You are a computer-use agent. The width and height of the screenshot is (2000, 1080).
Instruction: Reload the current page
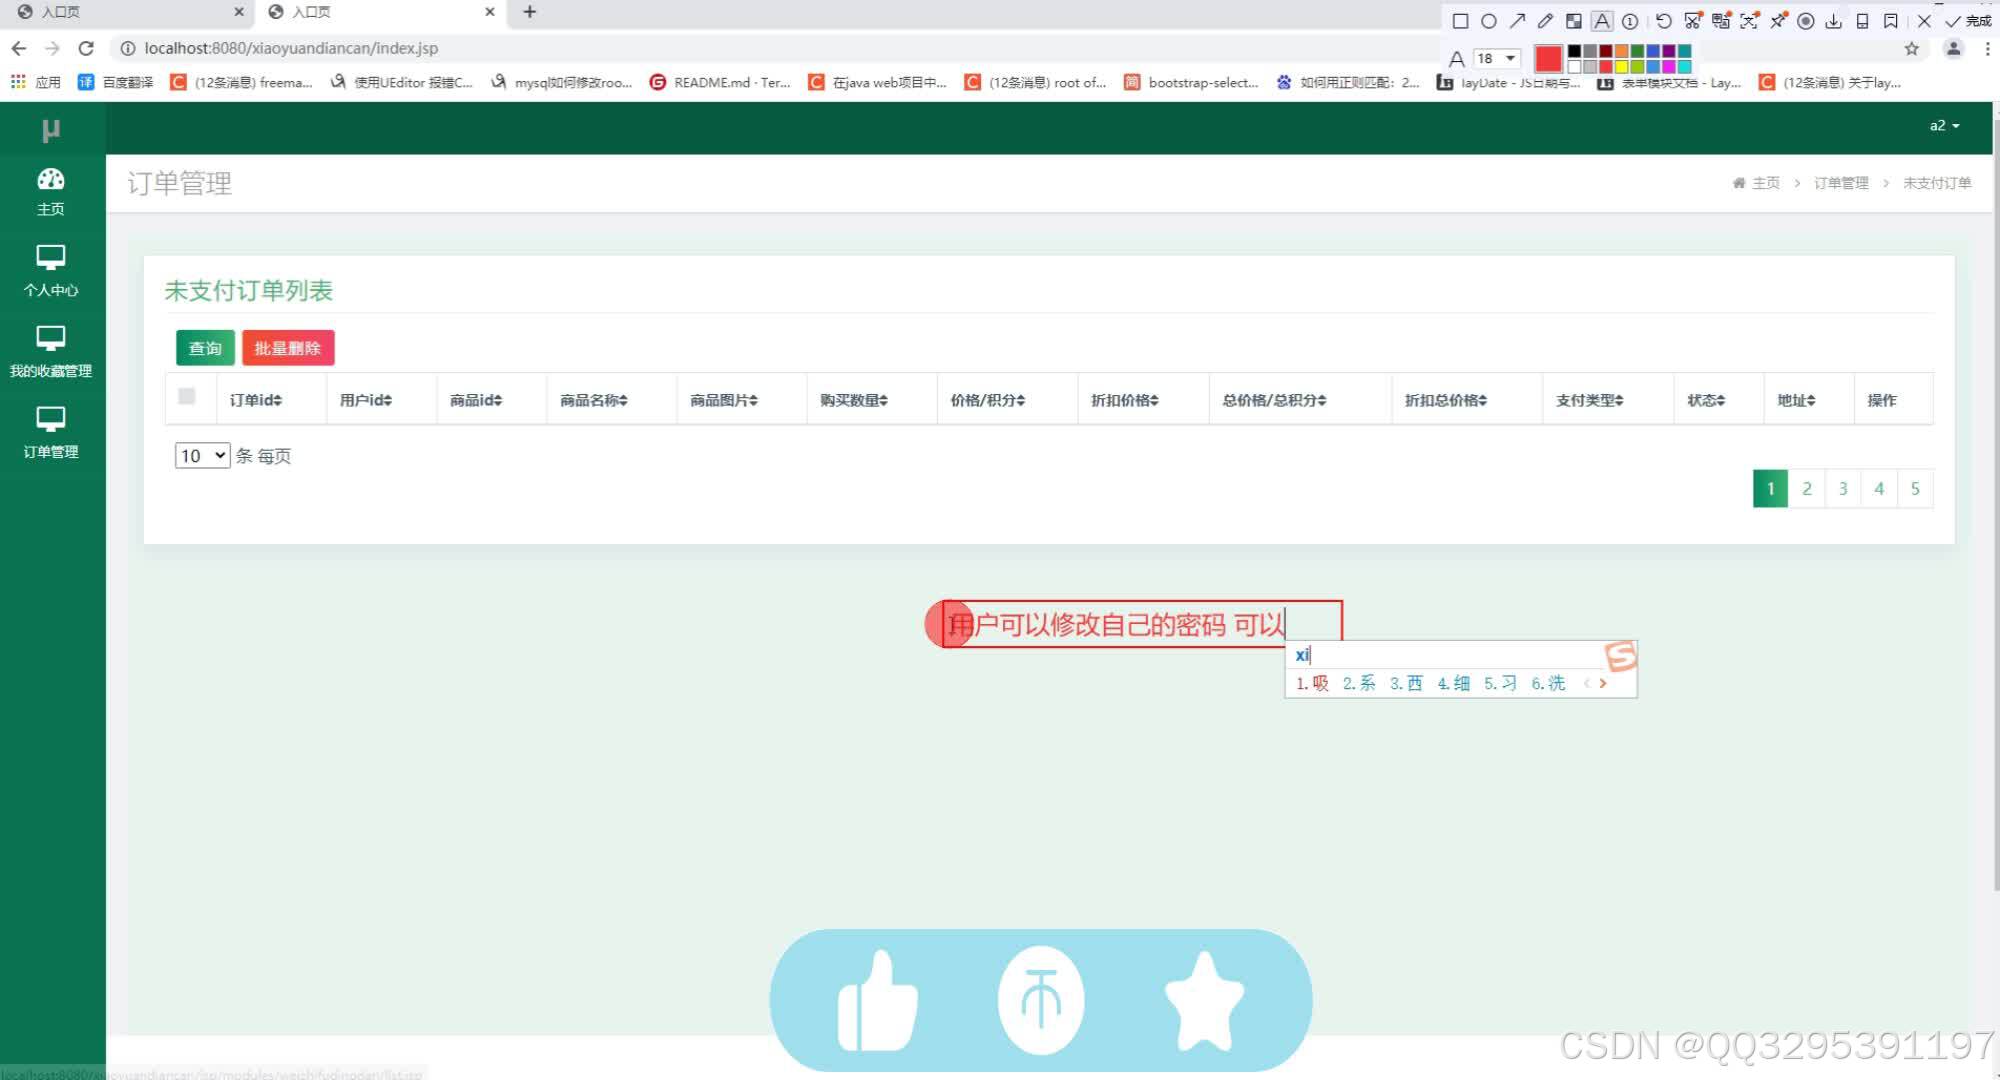[86, 48]
